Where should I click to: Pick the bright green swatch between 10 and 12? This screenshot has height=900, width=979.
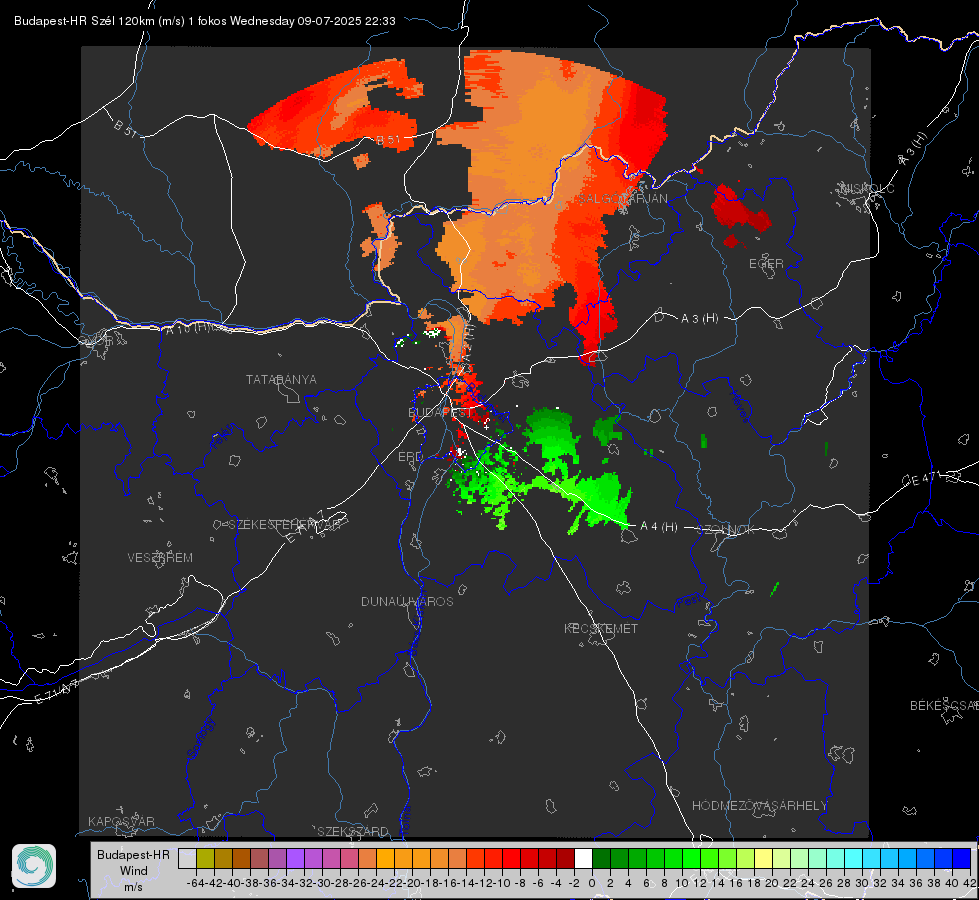(691, 858)
